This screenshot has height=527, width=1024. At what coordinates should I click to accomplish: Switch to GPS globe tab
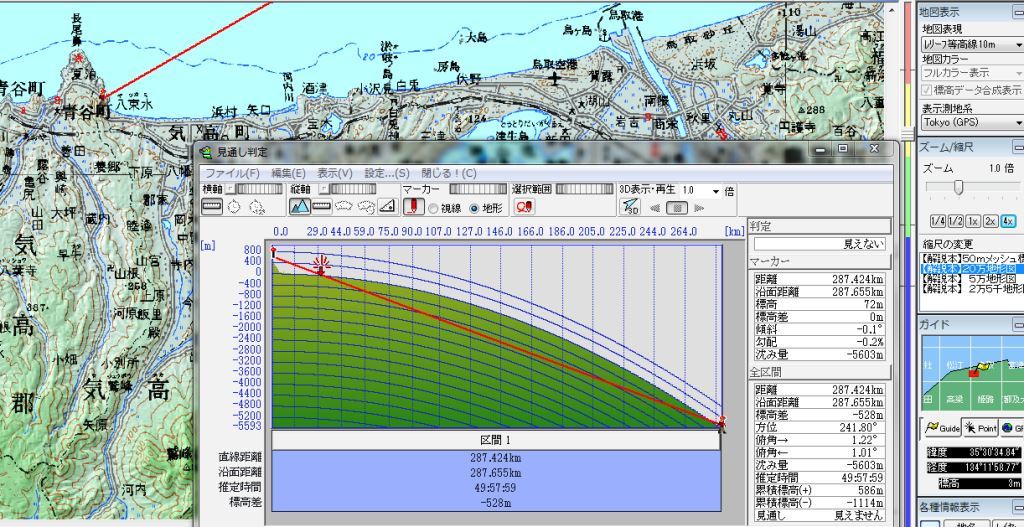(1011, 428)
